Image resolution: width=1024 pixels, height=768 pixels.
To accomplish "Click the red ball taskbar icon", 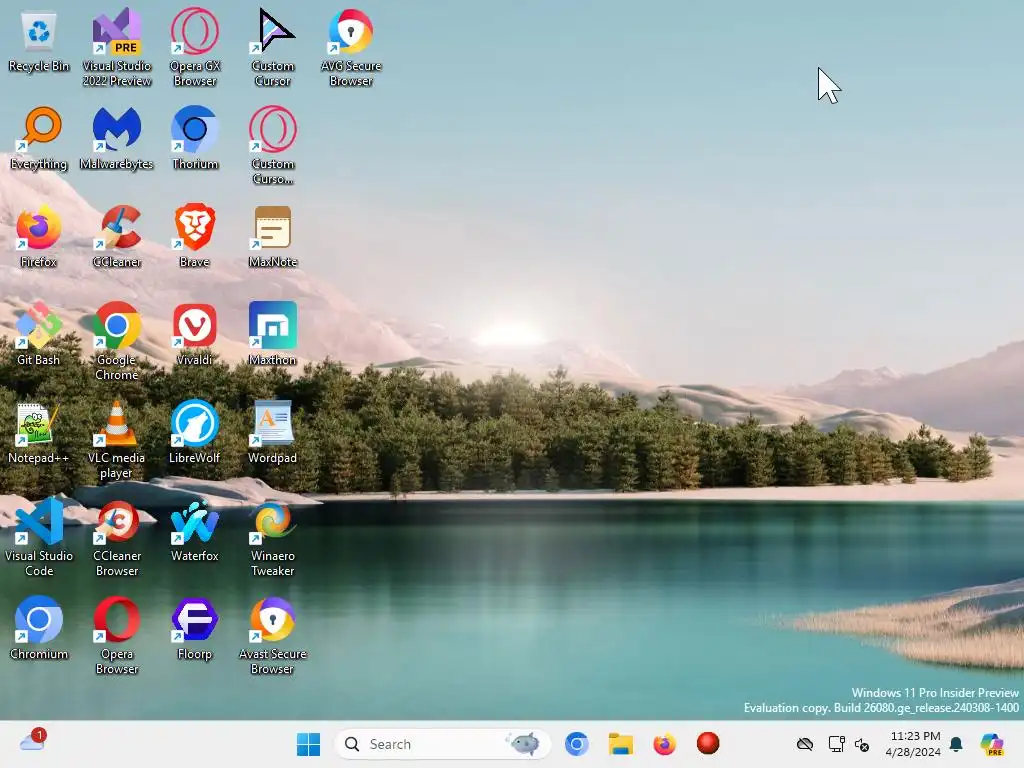I will (x=708, y=743).
